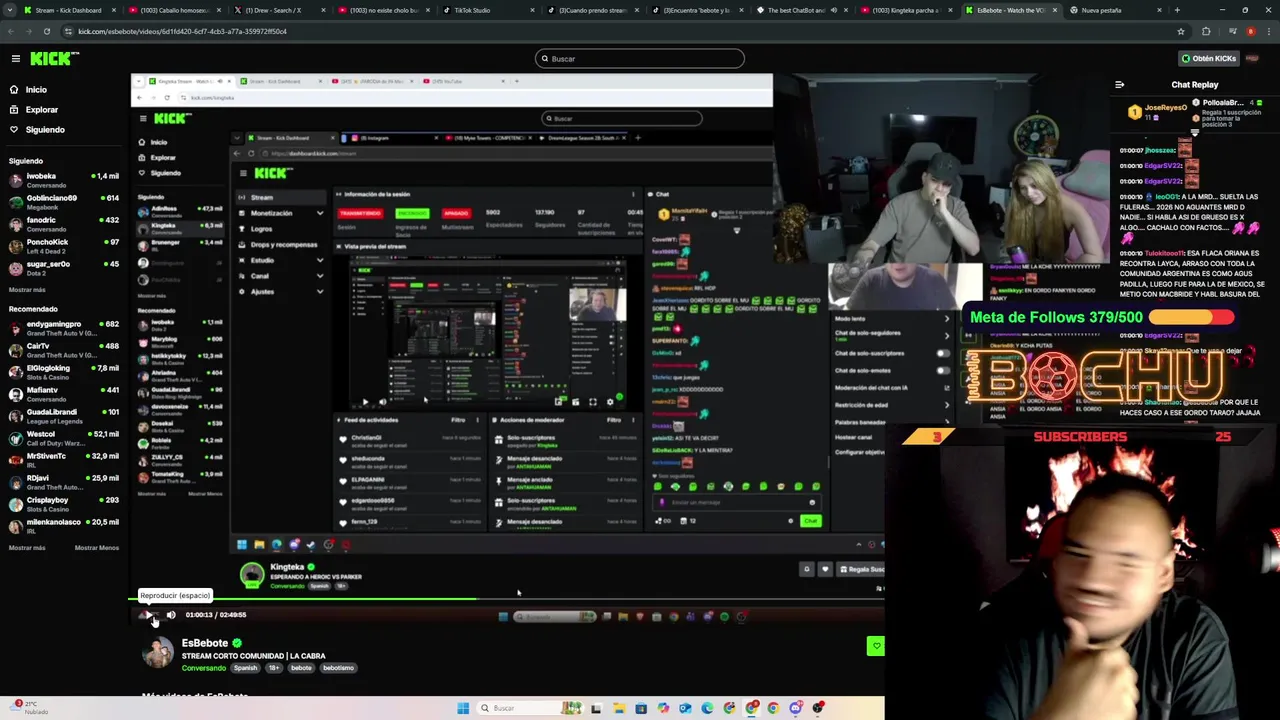Open the MrStivenTc recommended channel

tap(64, 460)
